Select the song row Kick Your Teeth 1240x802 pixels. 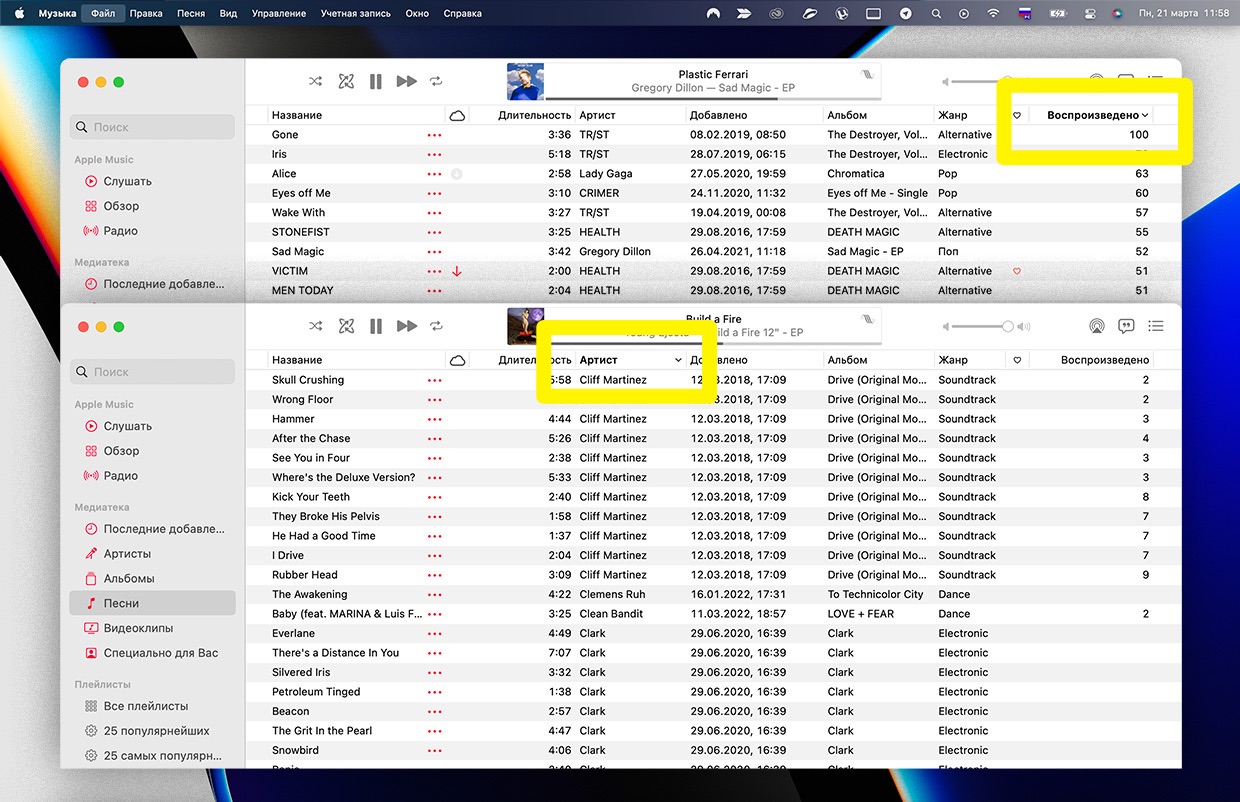pyautogui.click(x=713, y=497)
